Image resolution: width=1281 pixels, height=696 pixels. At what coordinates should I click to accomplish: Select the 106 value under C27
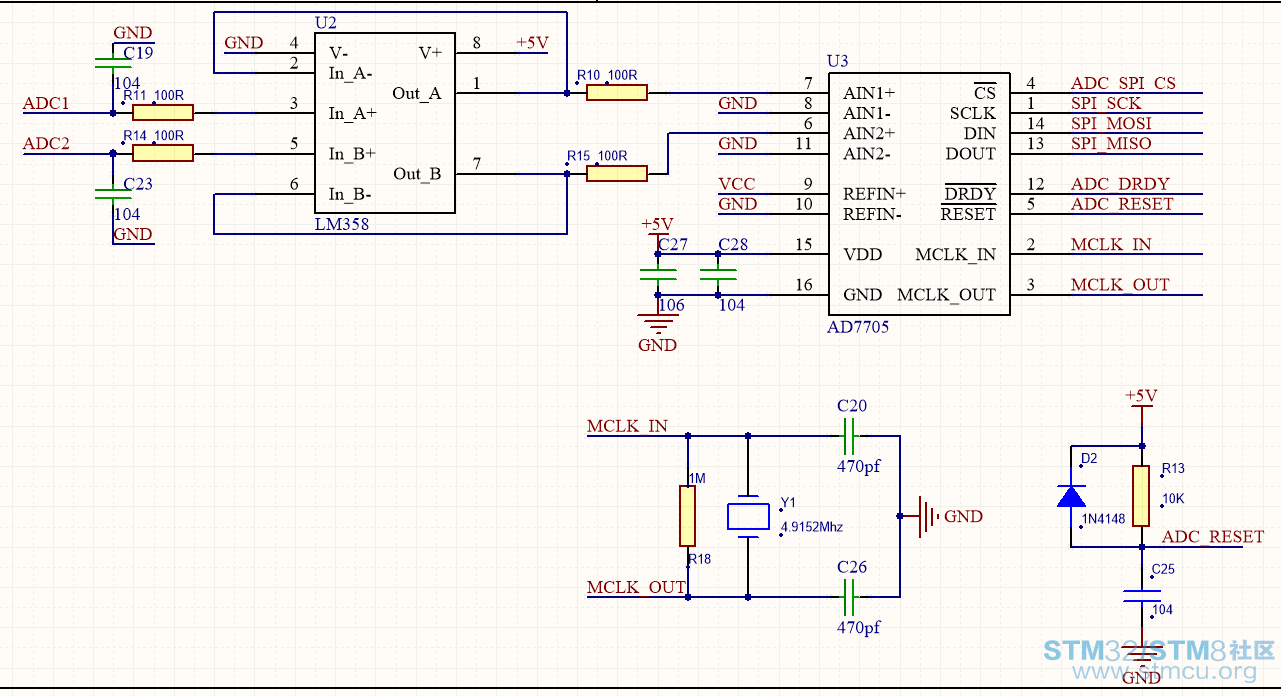click(672, 305)
